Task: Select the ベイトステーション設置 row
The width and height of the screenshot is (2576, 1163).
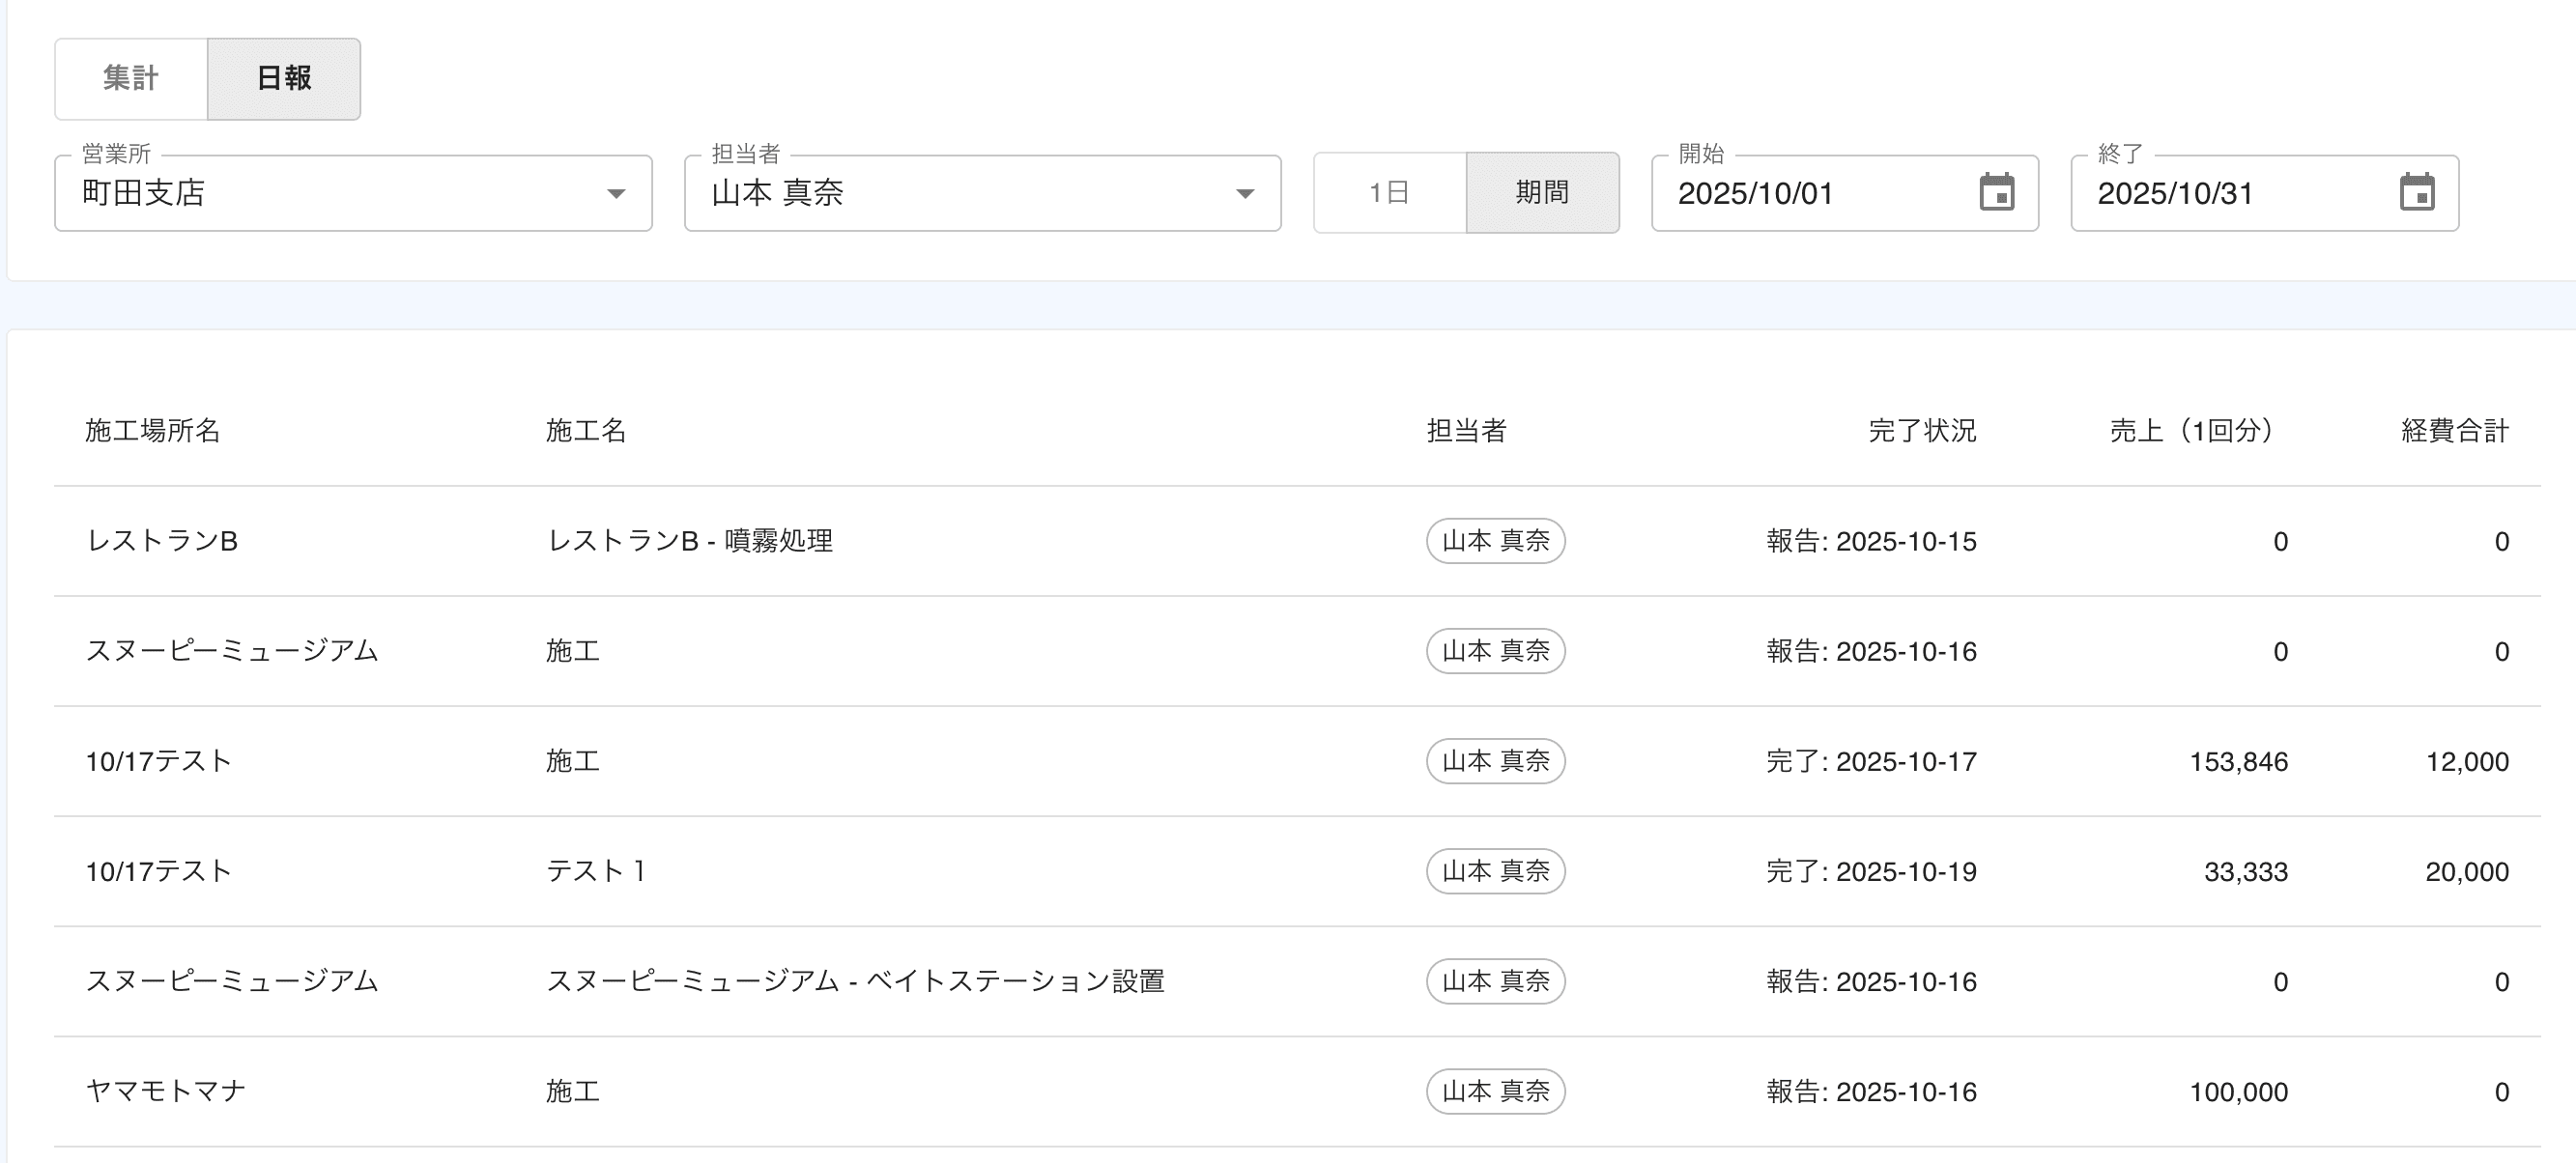Action: 855,981
